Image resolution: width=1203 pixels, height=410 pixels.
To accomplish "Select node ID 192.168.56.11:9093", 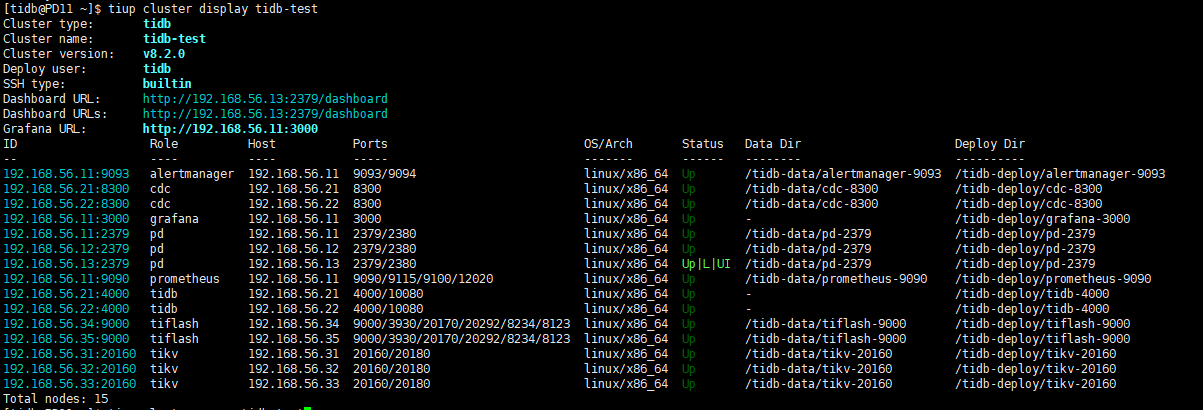I will point(66,174).
